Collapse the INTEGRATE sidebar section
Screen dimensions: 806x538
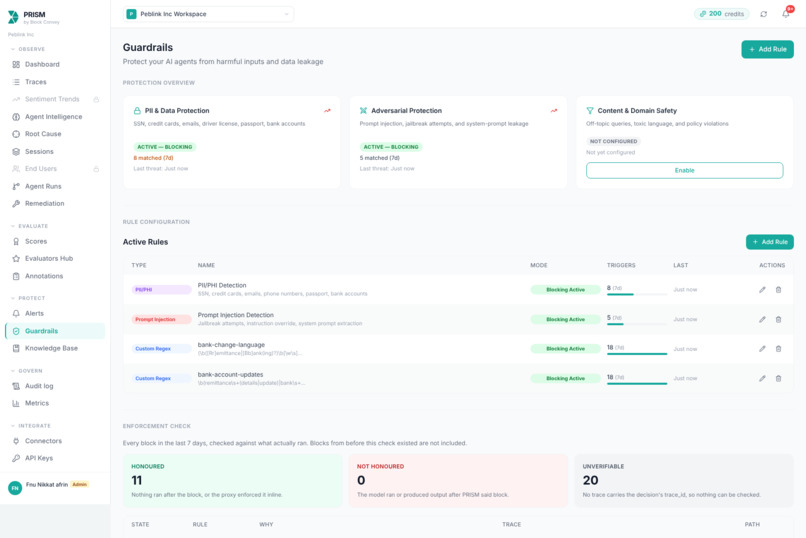30,426
